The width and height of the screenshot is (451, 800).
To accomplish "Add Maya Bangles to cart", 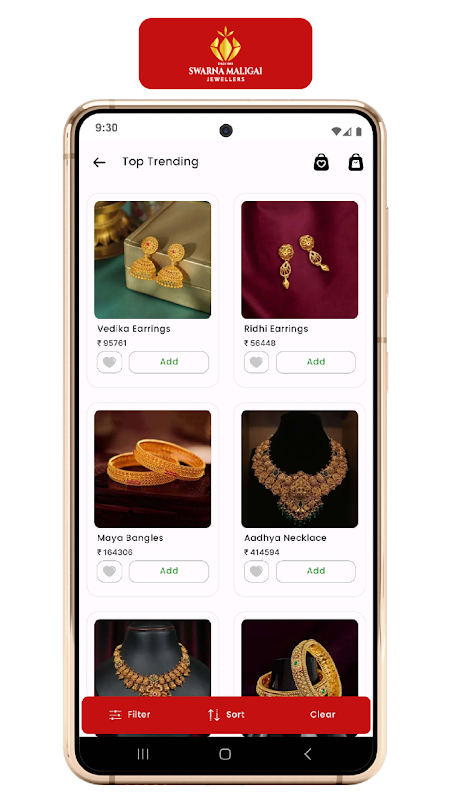I will (x=169, y=571).
